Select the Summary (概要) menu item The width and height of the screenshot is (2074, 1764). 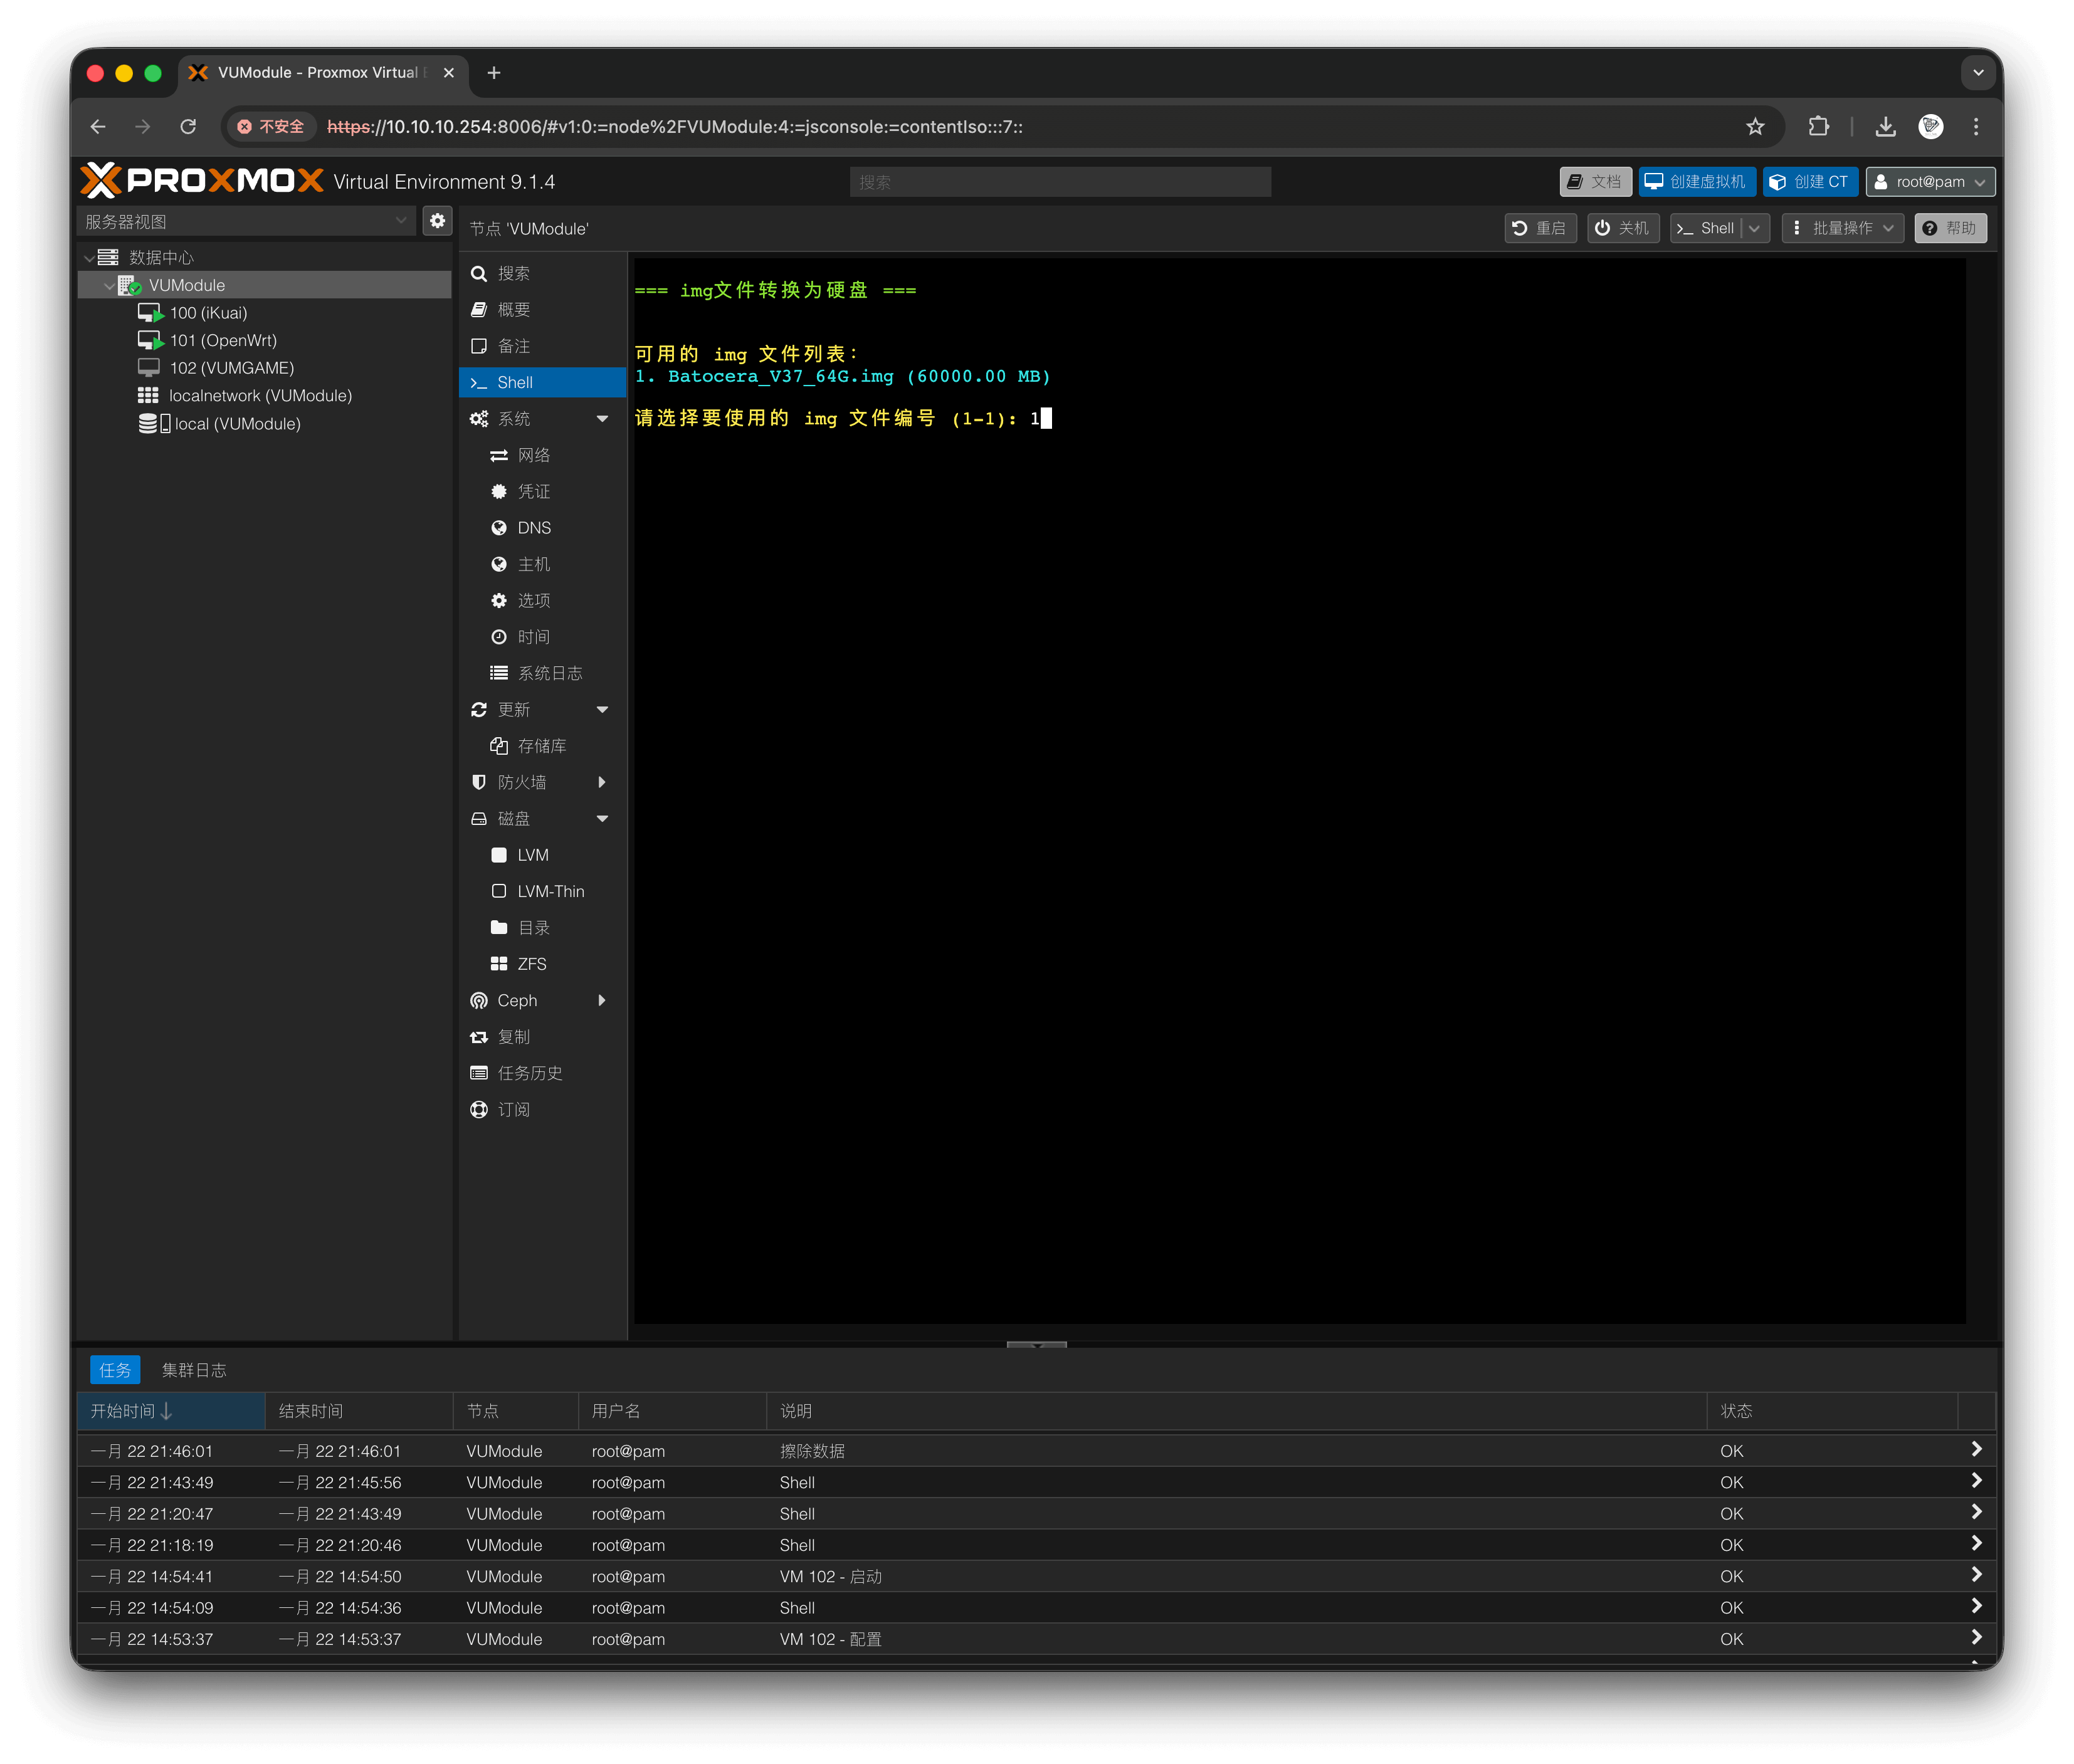coord(514,310)
